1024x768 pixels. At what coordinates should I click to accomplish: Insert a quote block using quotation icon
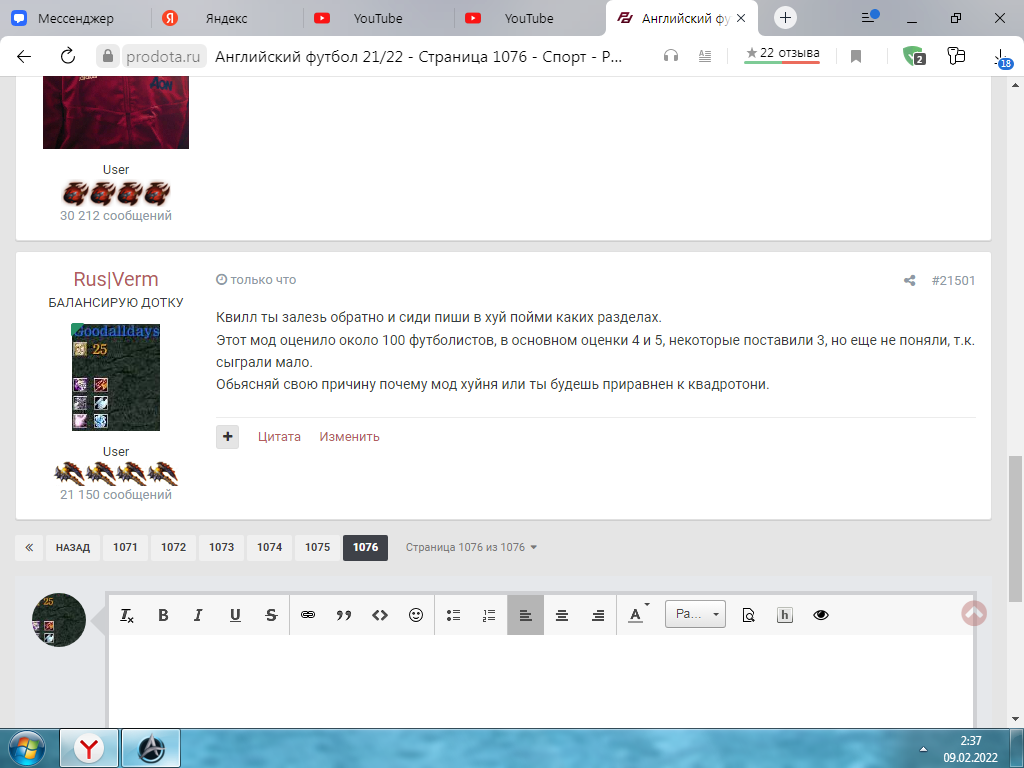tap(344, 616)
